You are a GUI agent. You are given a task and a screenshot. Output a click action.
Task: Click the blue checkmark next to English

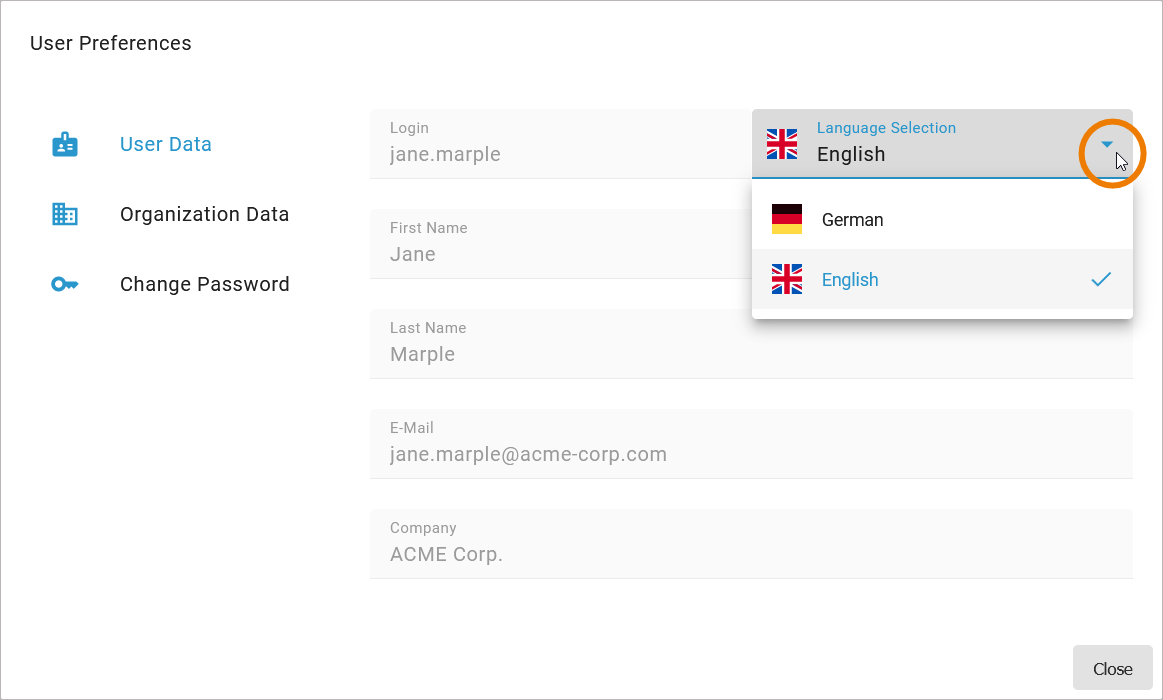[x=1101, y=279]
